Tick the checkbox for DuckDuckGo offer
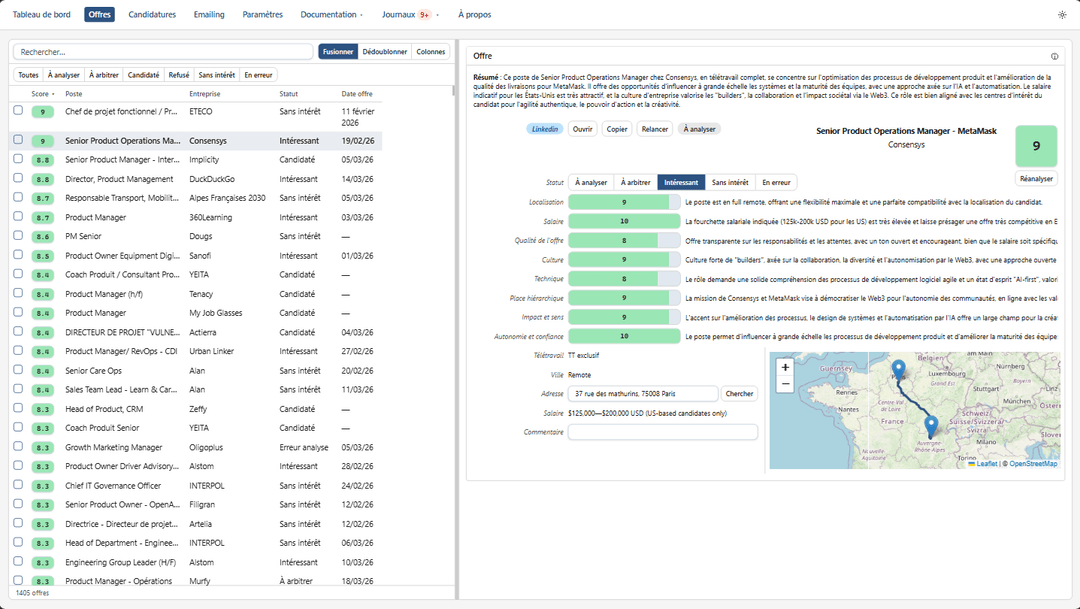 [18, 179]
